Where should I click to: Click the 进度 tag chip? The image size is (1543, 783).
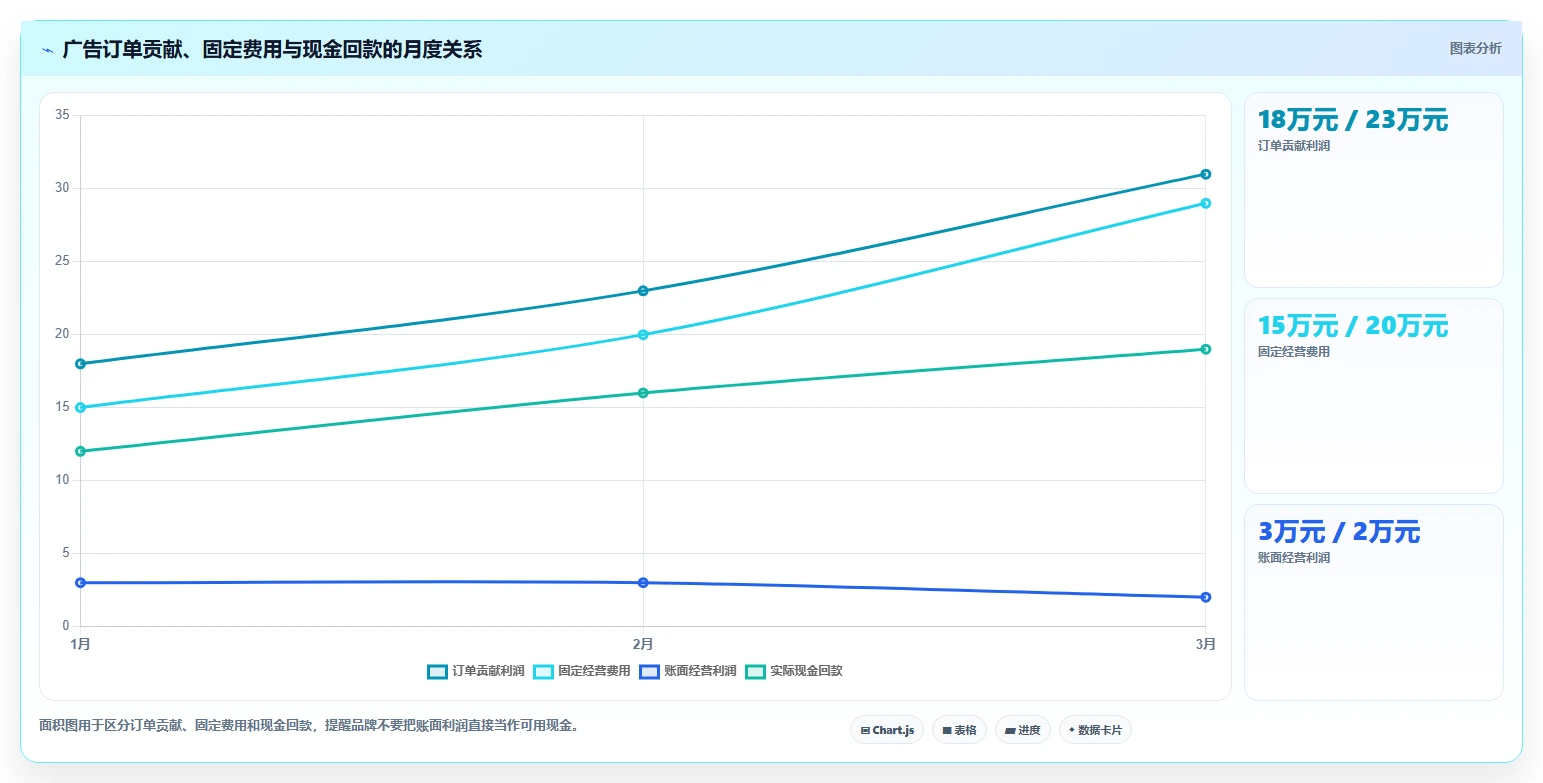click(1023, 730)
